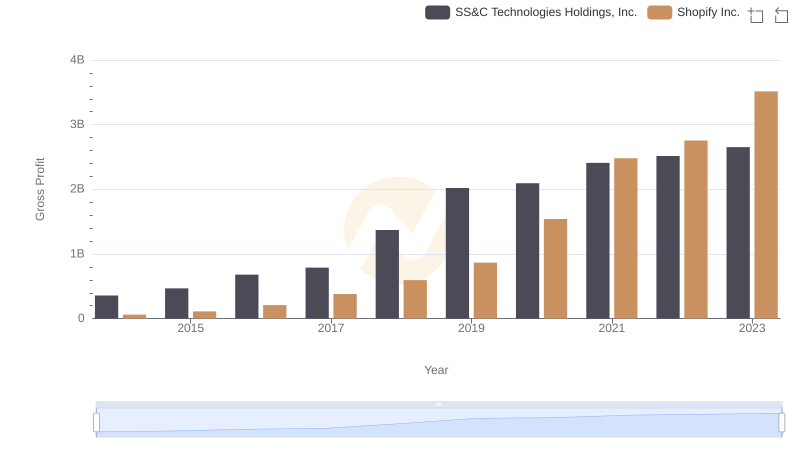Select the SS&C 2015 bar
Viewport: 800px width, 461px height.
coord(177,303)
